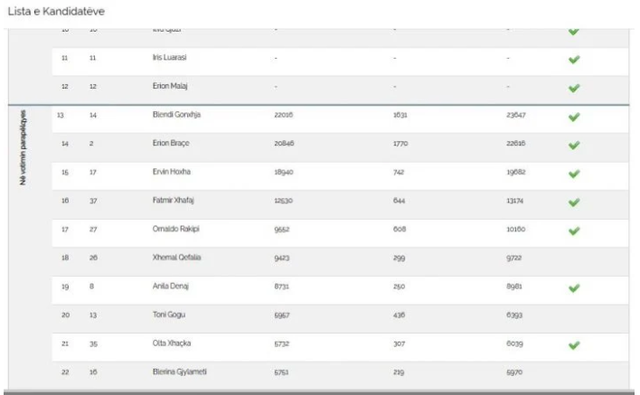
Task: Click the green checkmark for Ervin Hoxha
Action: click(574, 174)
